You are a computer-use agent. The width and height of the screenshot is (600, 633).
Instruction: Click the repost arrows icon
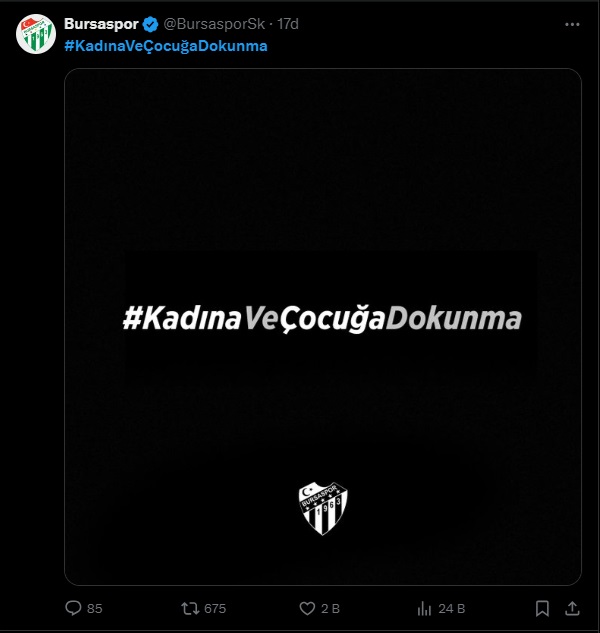(190, 608)
